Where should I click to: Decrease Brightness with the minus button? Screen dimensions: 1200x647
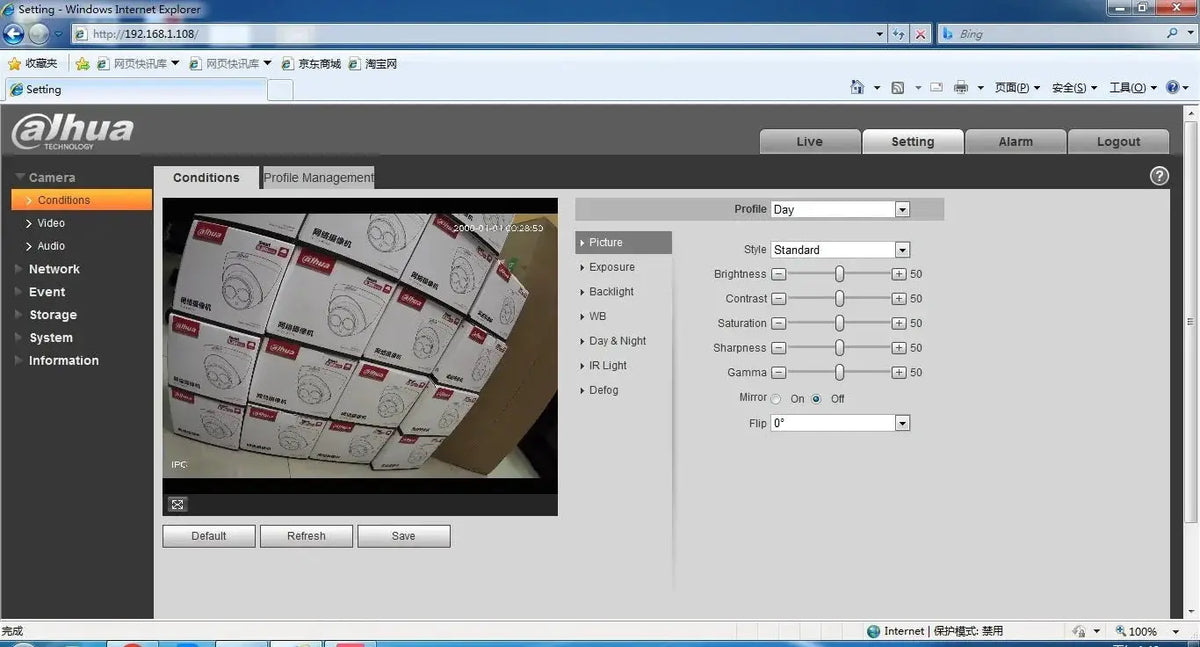click(x=779, y=274)
